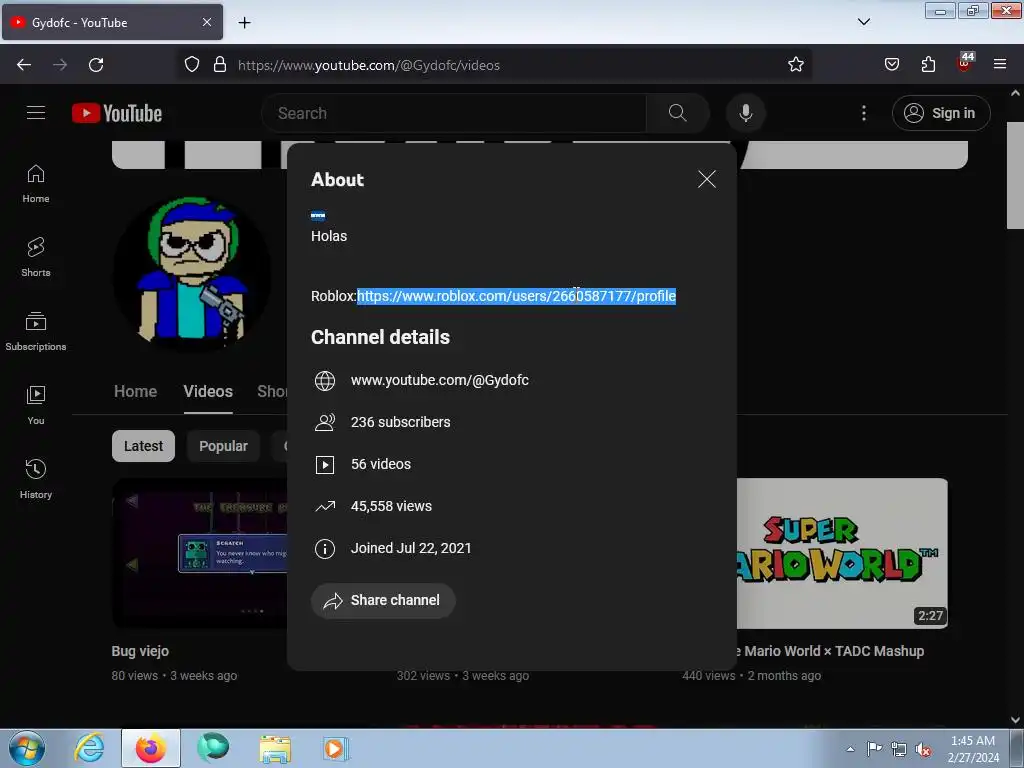
Task: Launch Internet Explorer from taskbar
Action: coord(89,748)
